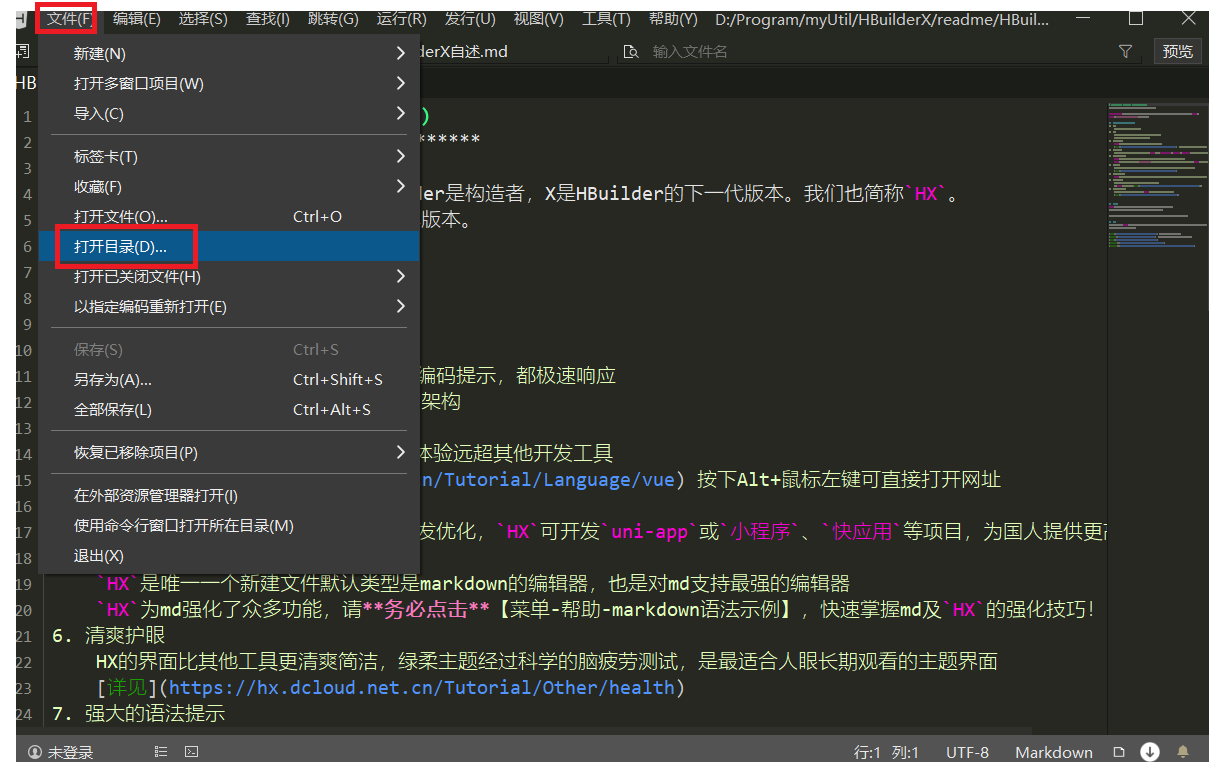Choose 打开文件(O)... menu entry

[x=229, y=216]
